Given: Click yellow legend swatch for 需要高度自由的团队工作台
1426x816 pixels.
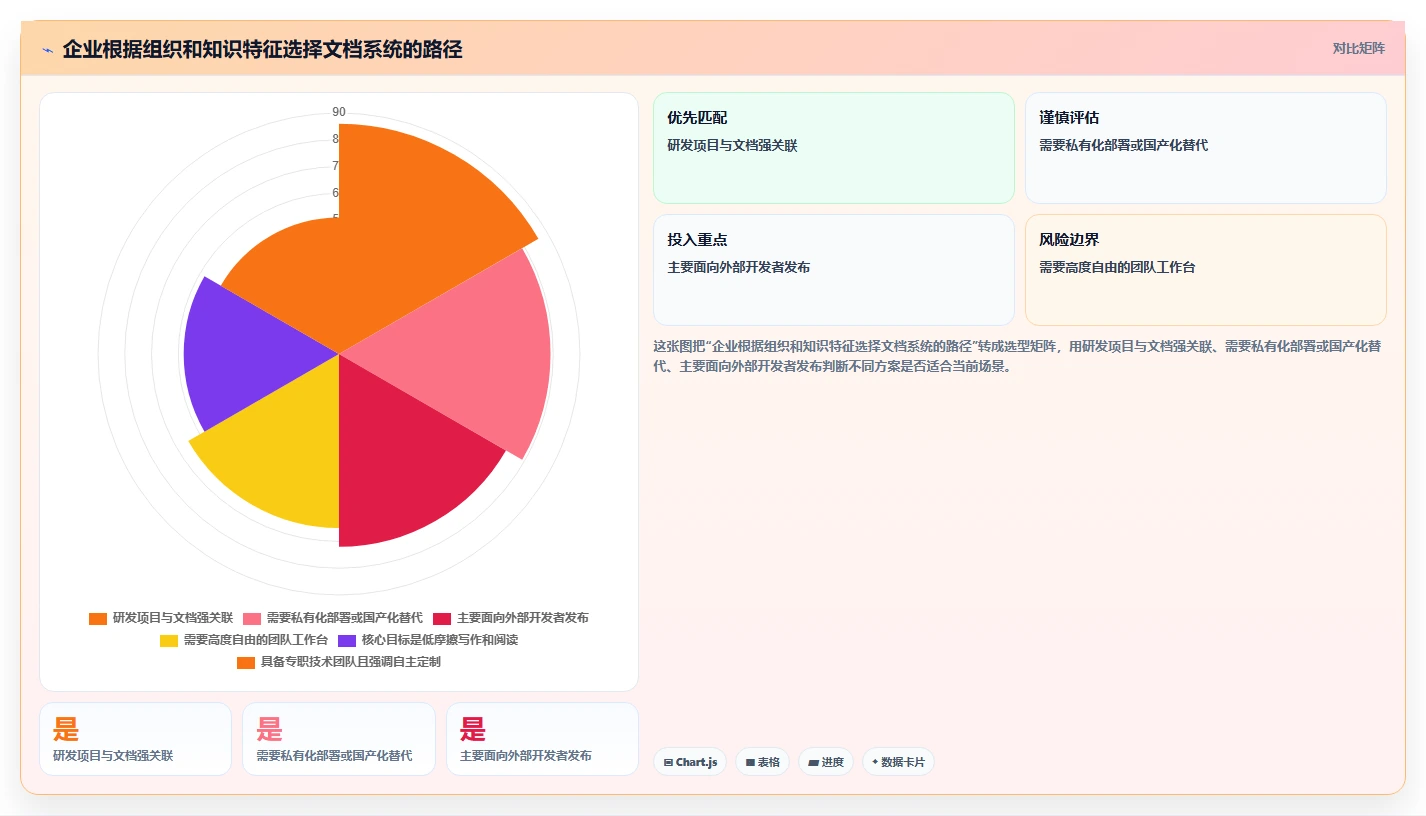Looking at the screenshot, I should [169, 640].
